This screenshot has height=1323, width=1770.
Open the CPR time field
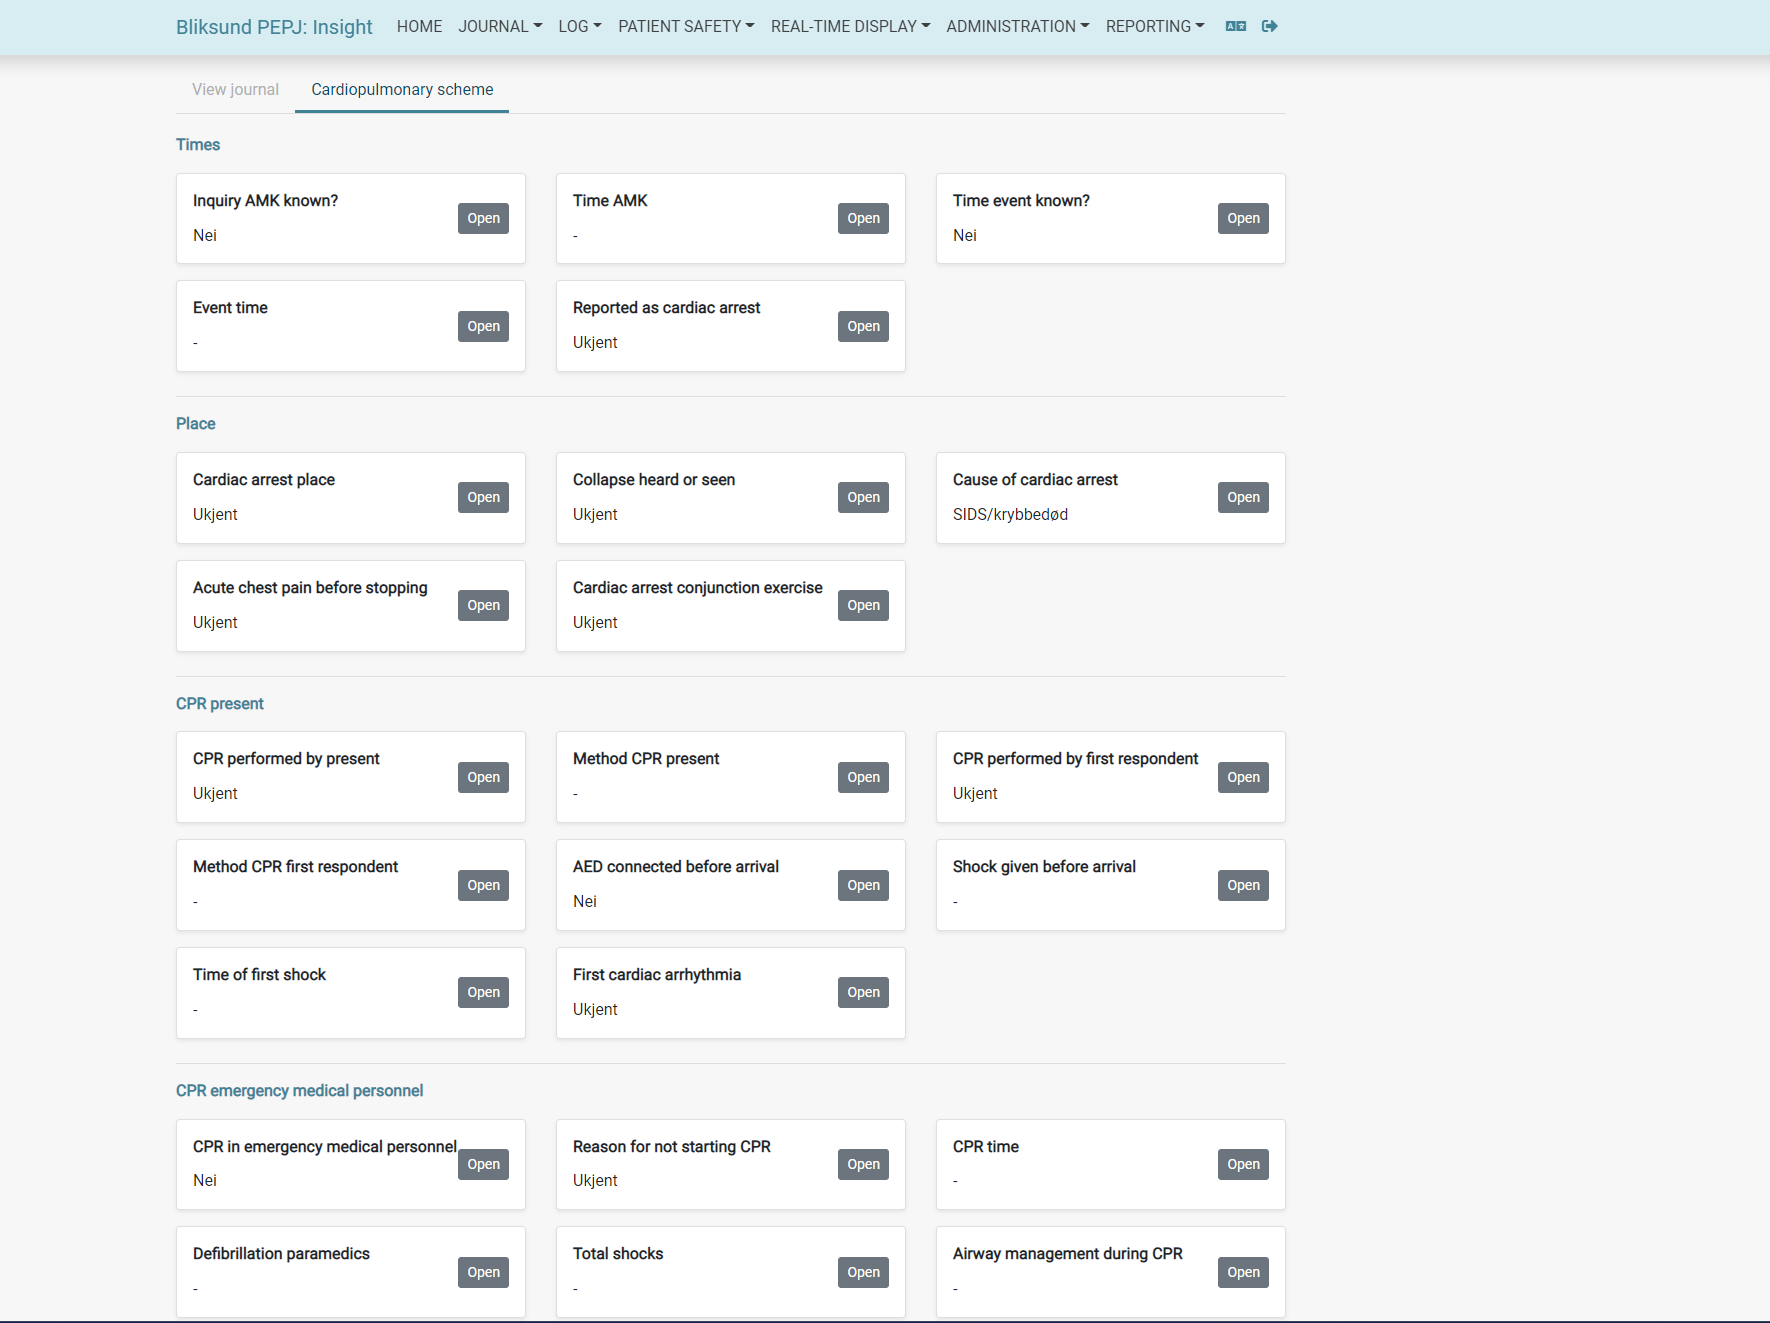[1243, 1164]
